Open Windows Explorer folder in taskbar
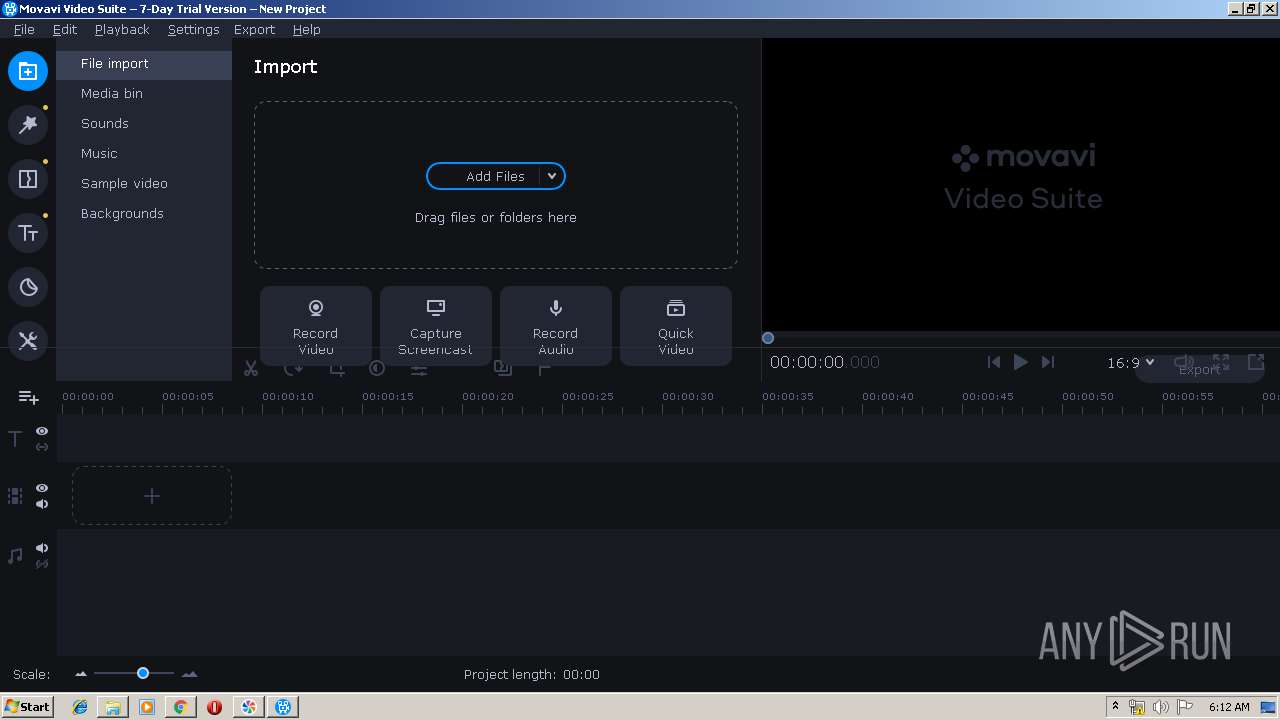Image resolution: width=1280 pixels, height=720 pixels. (x=113, y=707)
